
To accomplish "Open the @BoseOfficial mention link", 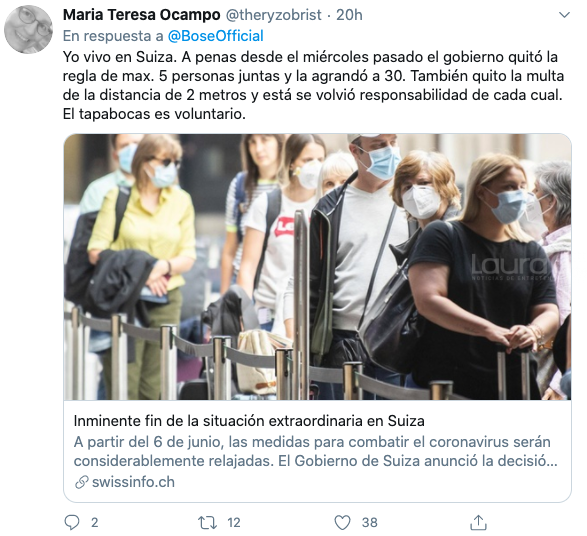I will pyautogui.click(x=216, y=36).
